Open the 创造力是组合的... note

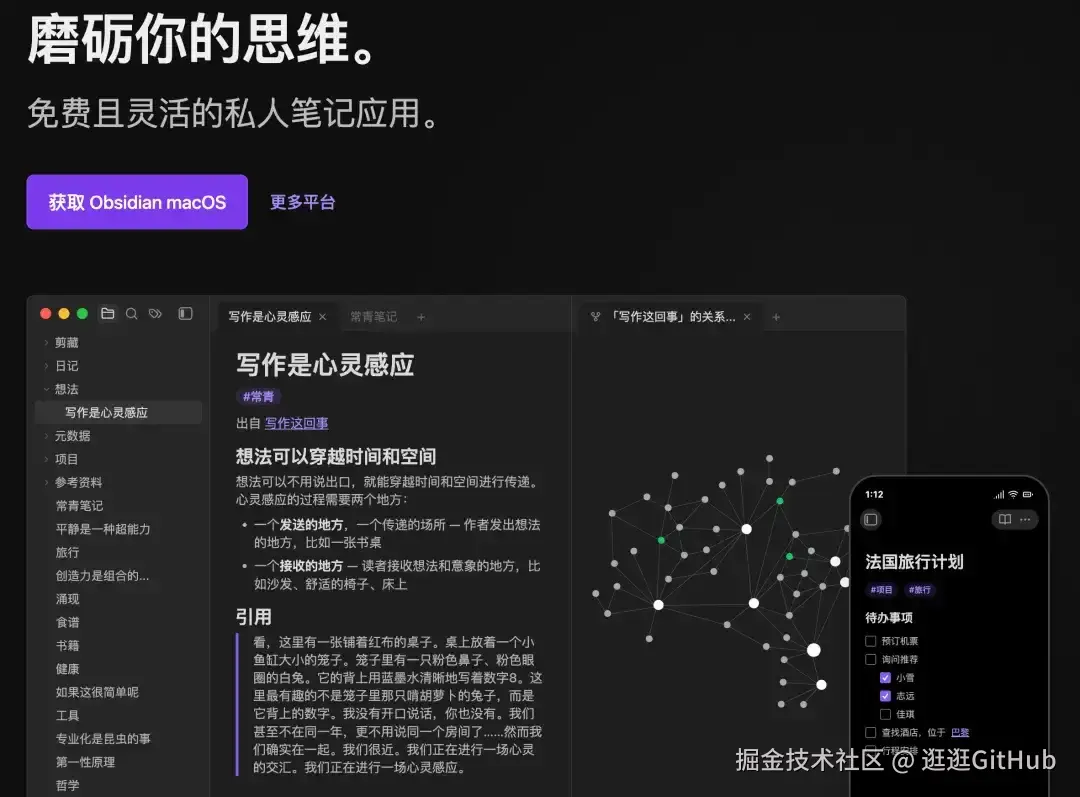pyautogui.click(x=102, y=576)
